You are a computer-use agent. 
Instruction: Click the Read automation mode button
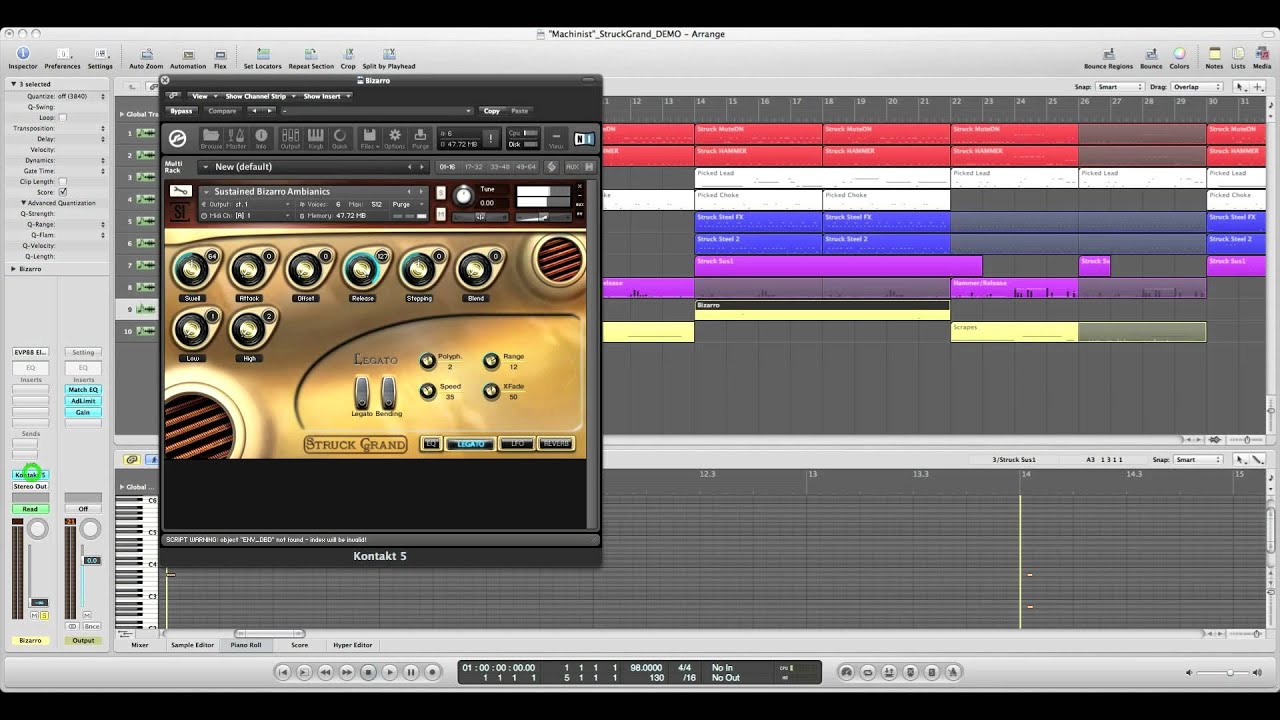(30, 509)
